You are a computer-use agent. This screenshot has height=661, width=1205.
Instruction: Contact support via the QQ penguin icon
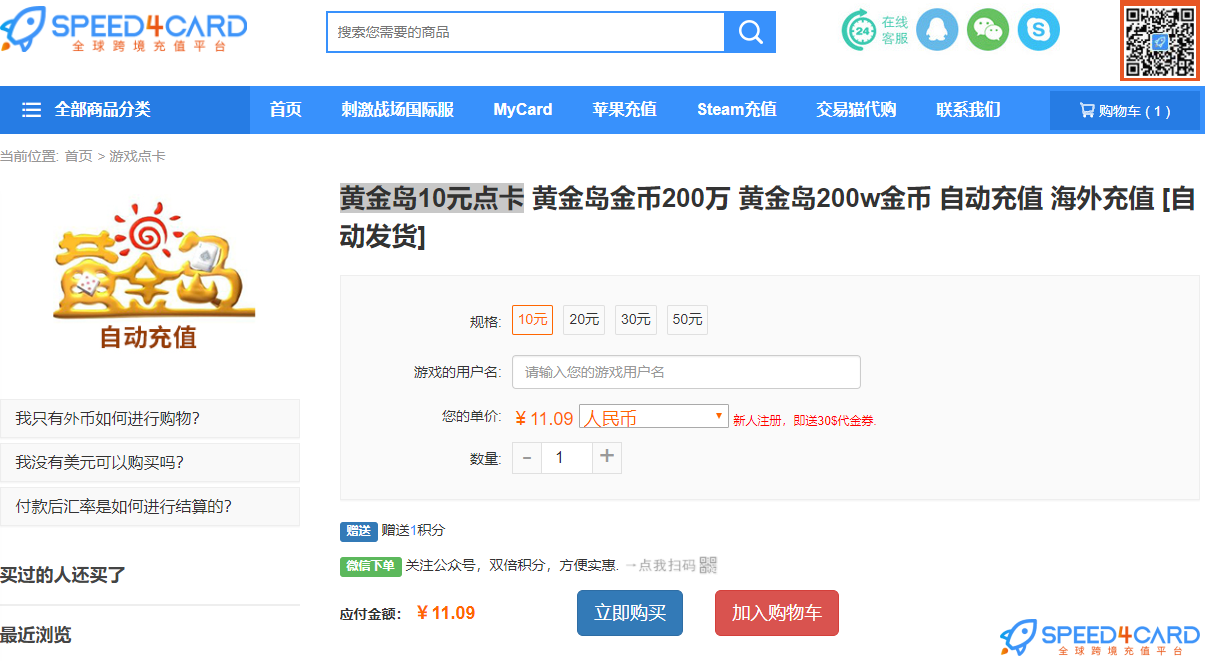(937, 30)
